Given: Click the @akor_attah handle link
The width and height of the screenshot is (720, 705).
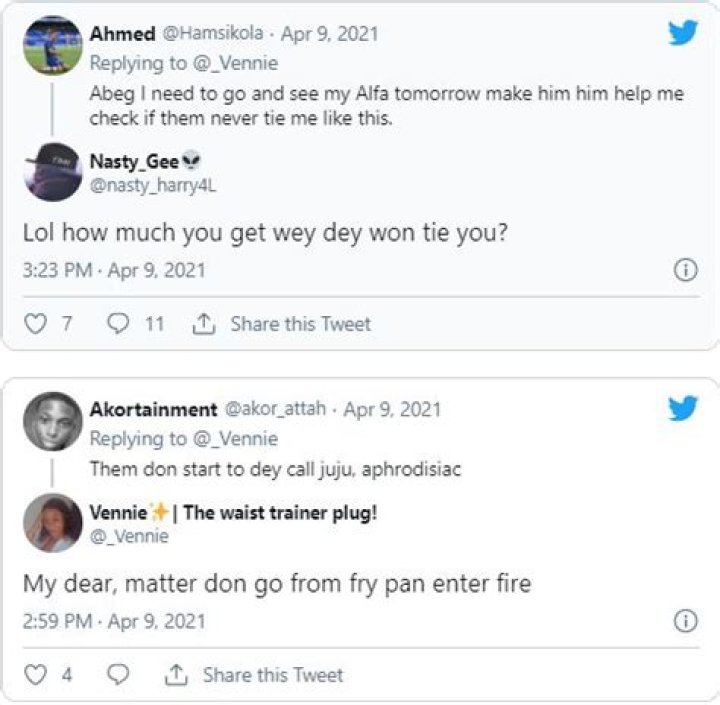Looking at the screenshot, I should [276, 409].
